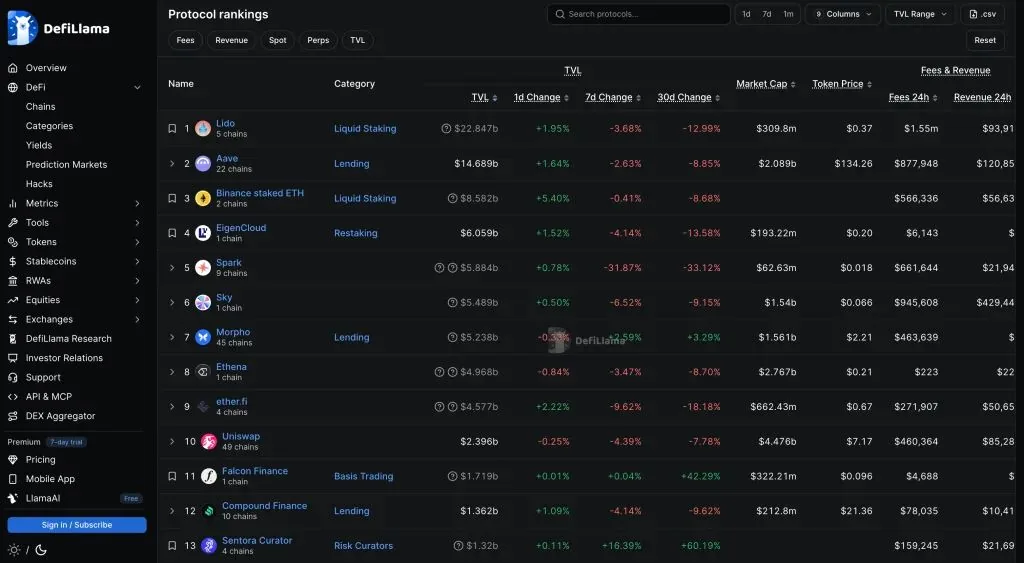Click the Tools wrench icon
This screenshot has height=563, width=1024.
coord(12,223)
